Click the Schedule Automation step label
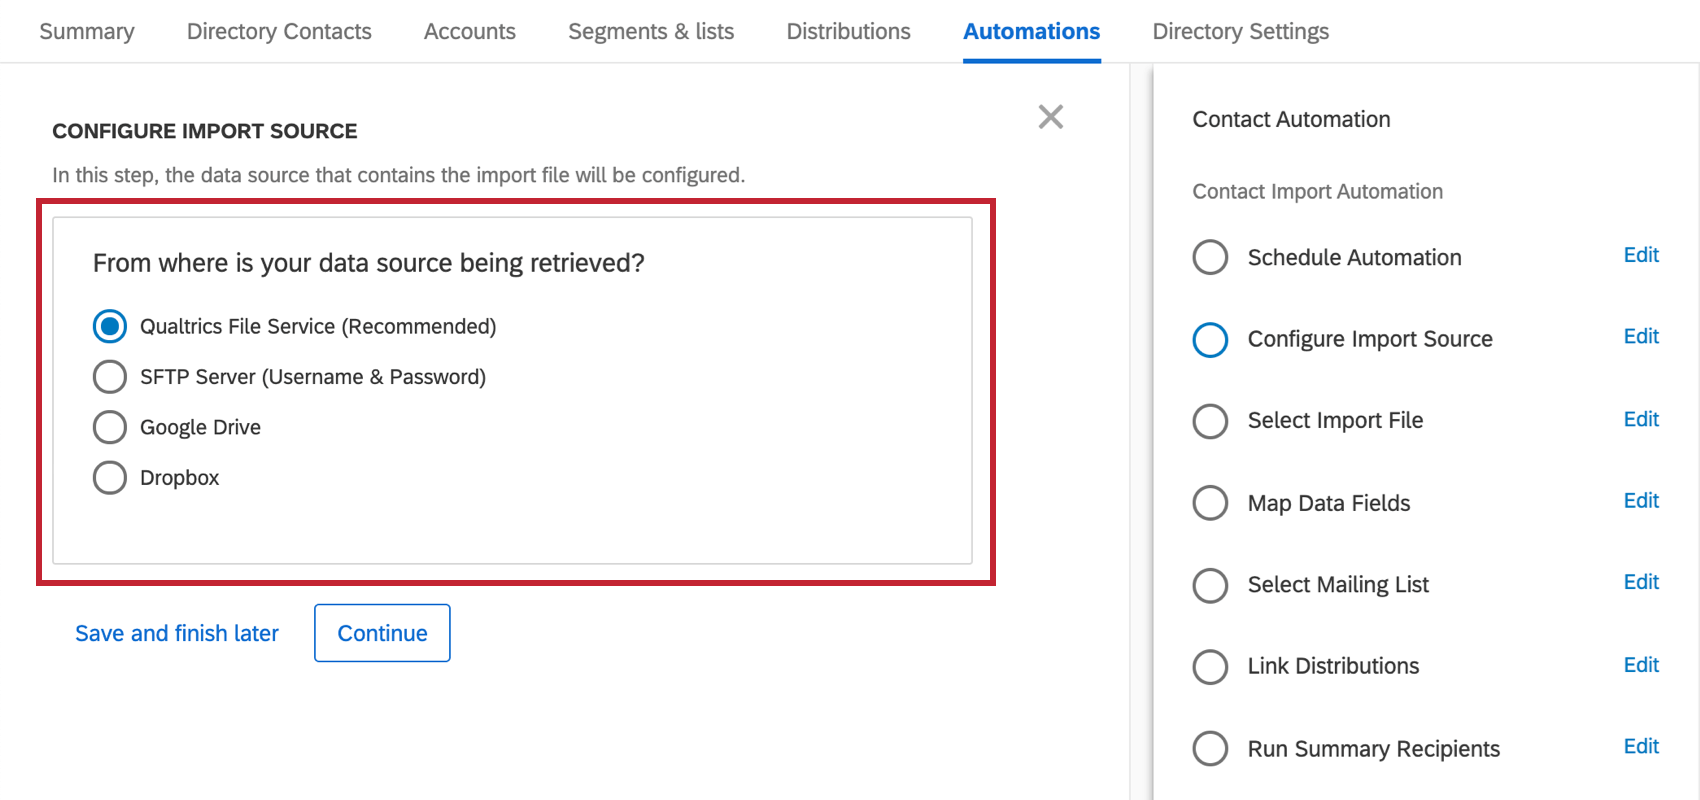Screen dimensions: 1700x800 click(1354, 257)
